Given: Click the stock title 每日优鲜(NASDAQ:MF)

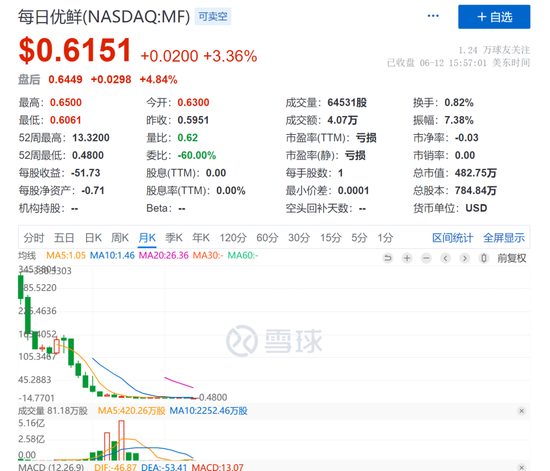Looking at the screenshot, I should click(x=104, y=17).
